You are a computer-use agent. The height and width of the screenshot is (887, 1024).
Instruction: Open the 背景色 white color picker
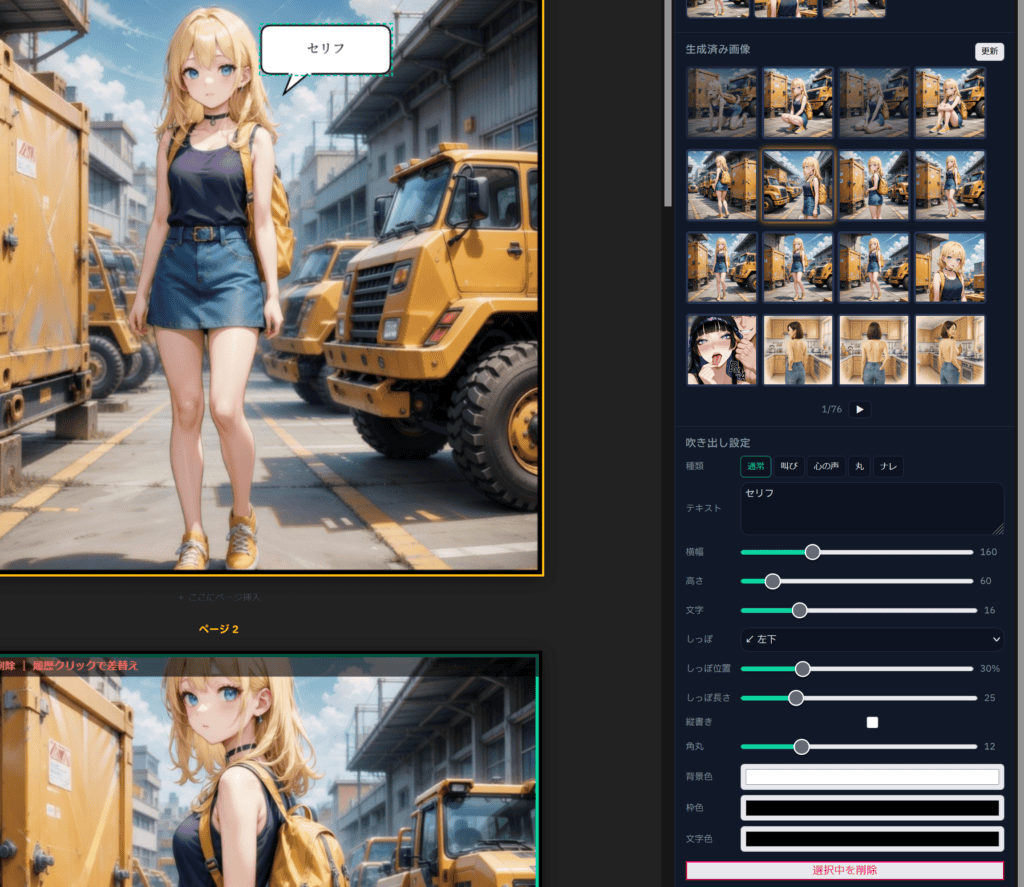pyautogui.click(x=871, y=777)
